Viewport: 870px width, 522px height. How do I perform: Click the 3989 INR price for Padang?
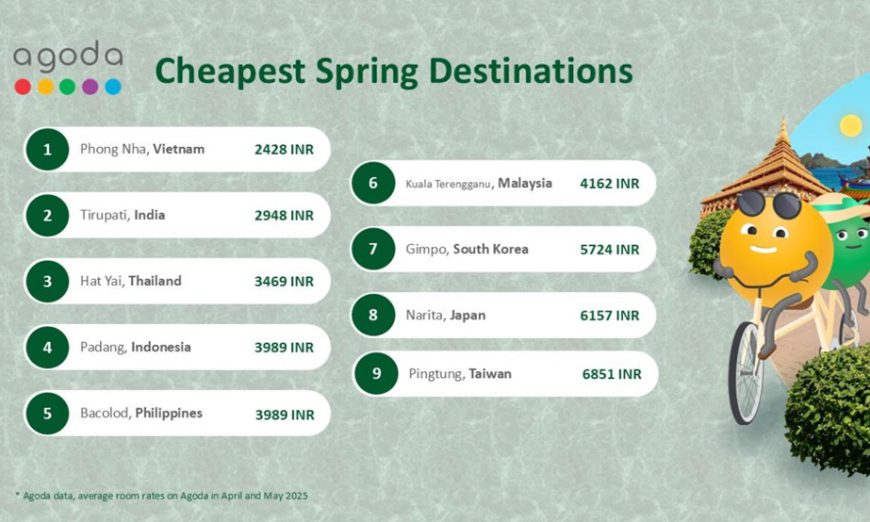pos(284,347)
